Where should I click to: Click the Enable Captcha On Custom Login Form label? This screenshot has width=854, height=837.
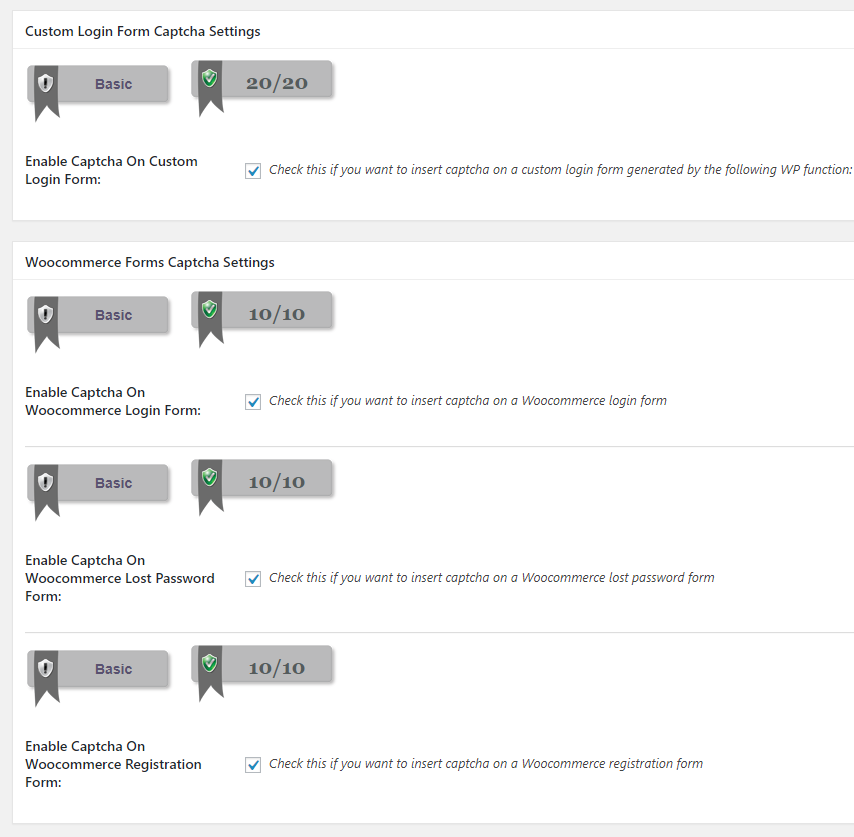pos(111,170)
